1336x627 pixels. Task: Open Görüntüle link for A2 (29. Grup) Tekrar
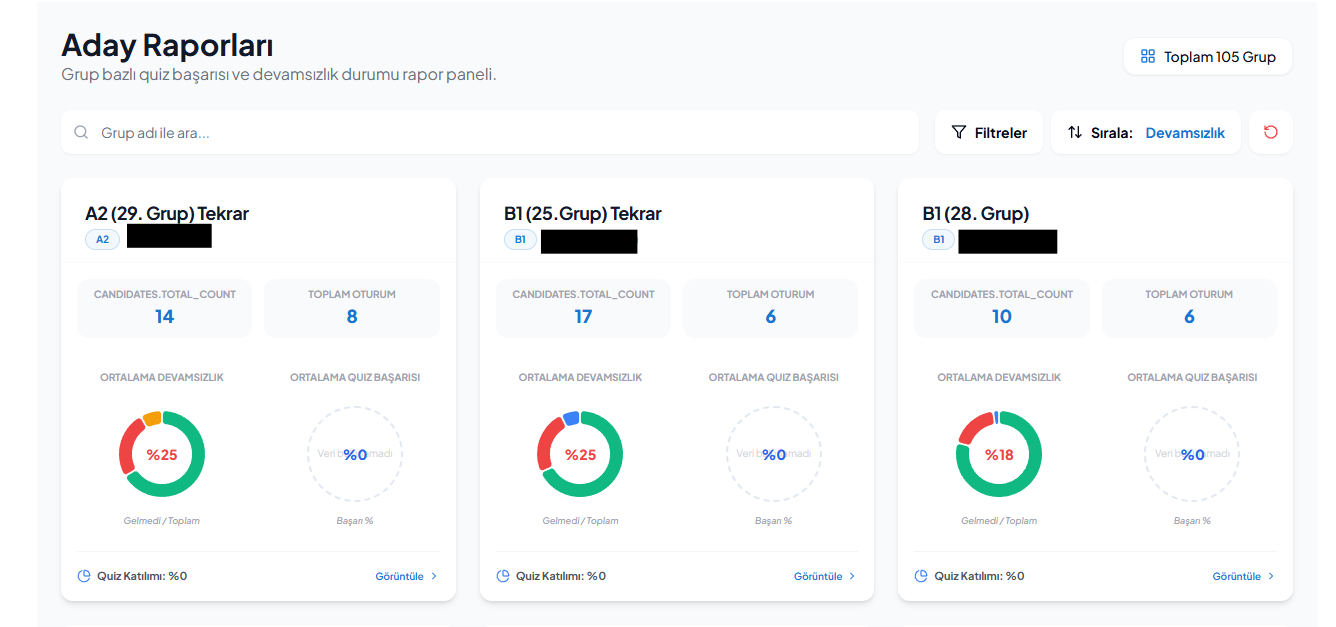click(407, 576)
